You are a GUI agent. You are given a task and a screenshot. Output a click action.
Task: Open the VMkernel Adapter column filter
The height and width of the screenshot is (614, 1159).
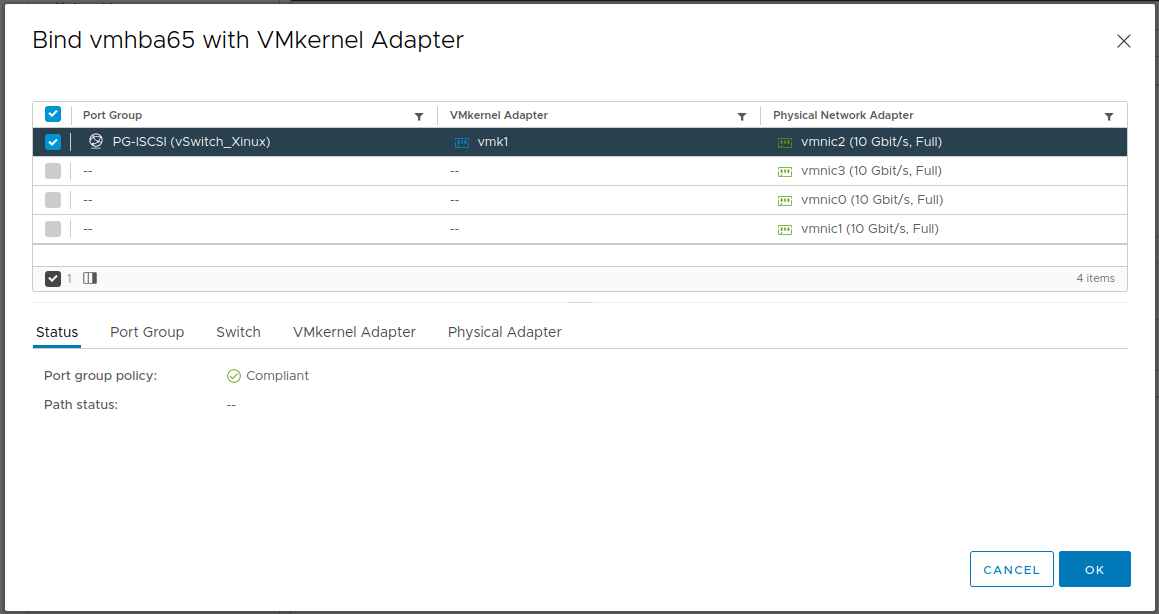click(742, 117)
